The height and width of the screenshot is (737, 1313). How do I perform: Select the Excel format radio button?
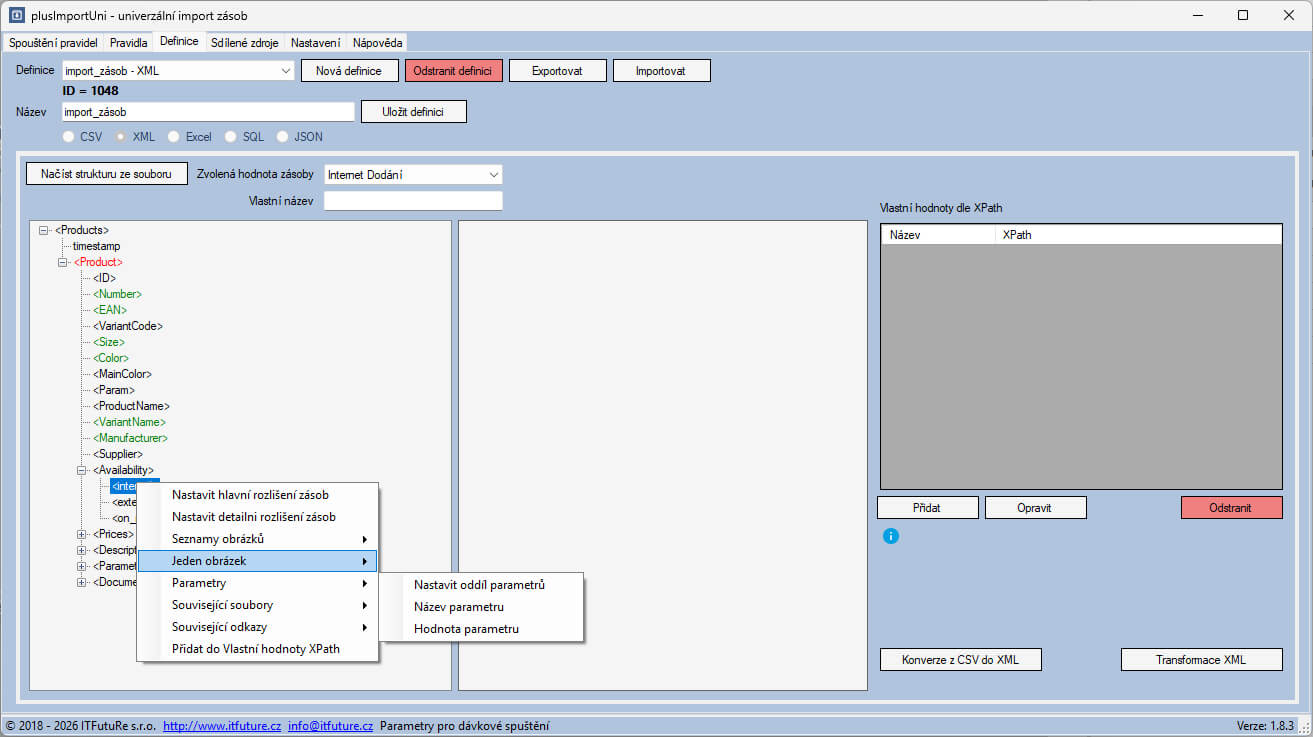coord(174,137)
